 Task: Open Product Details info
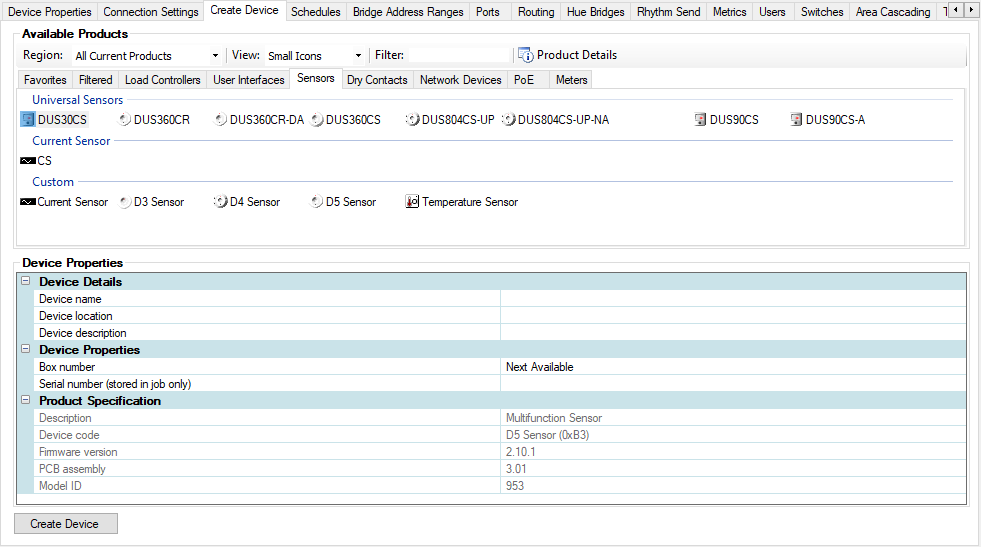(x=567, y=55)
